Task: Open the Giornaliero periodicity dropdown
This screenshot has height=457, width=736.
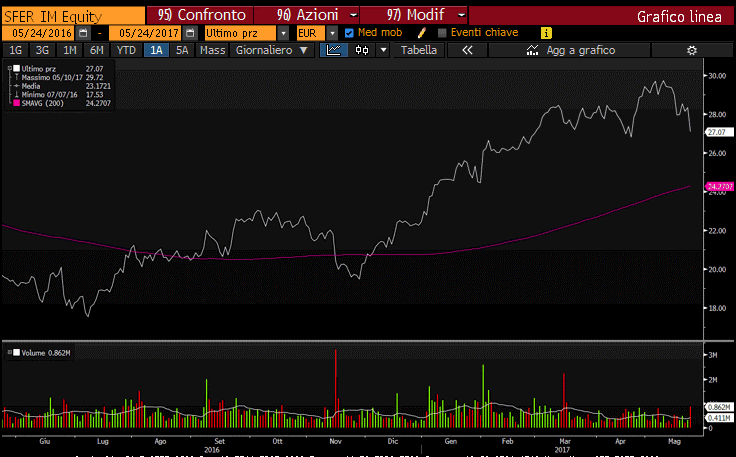Action: tap(272, 50)
